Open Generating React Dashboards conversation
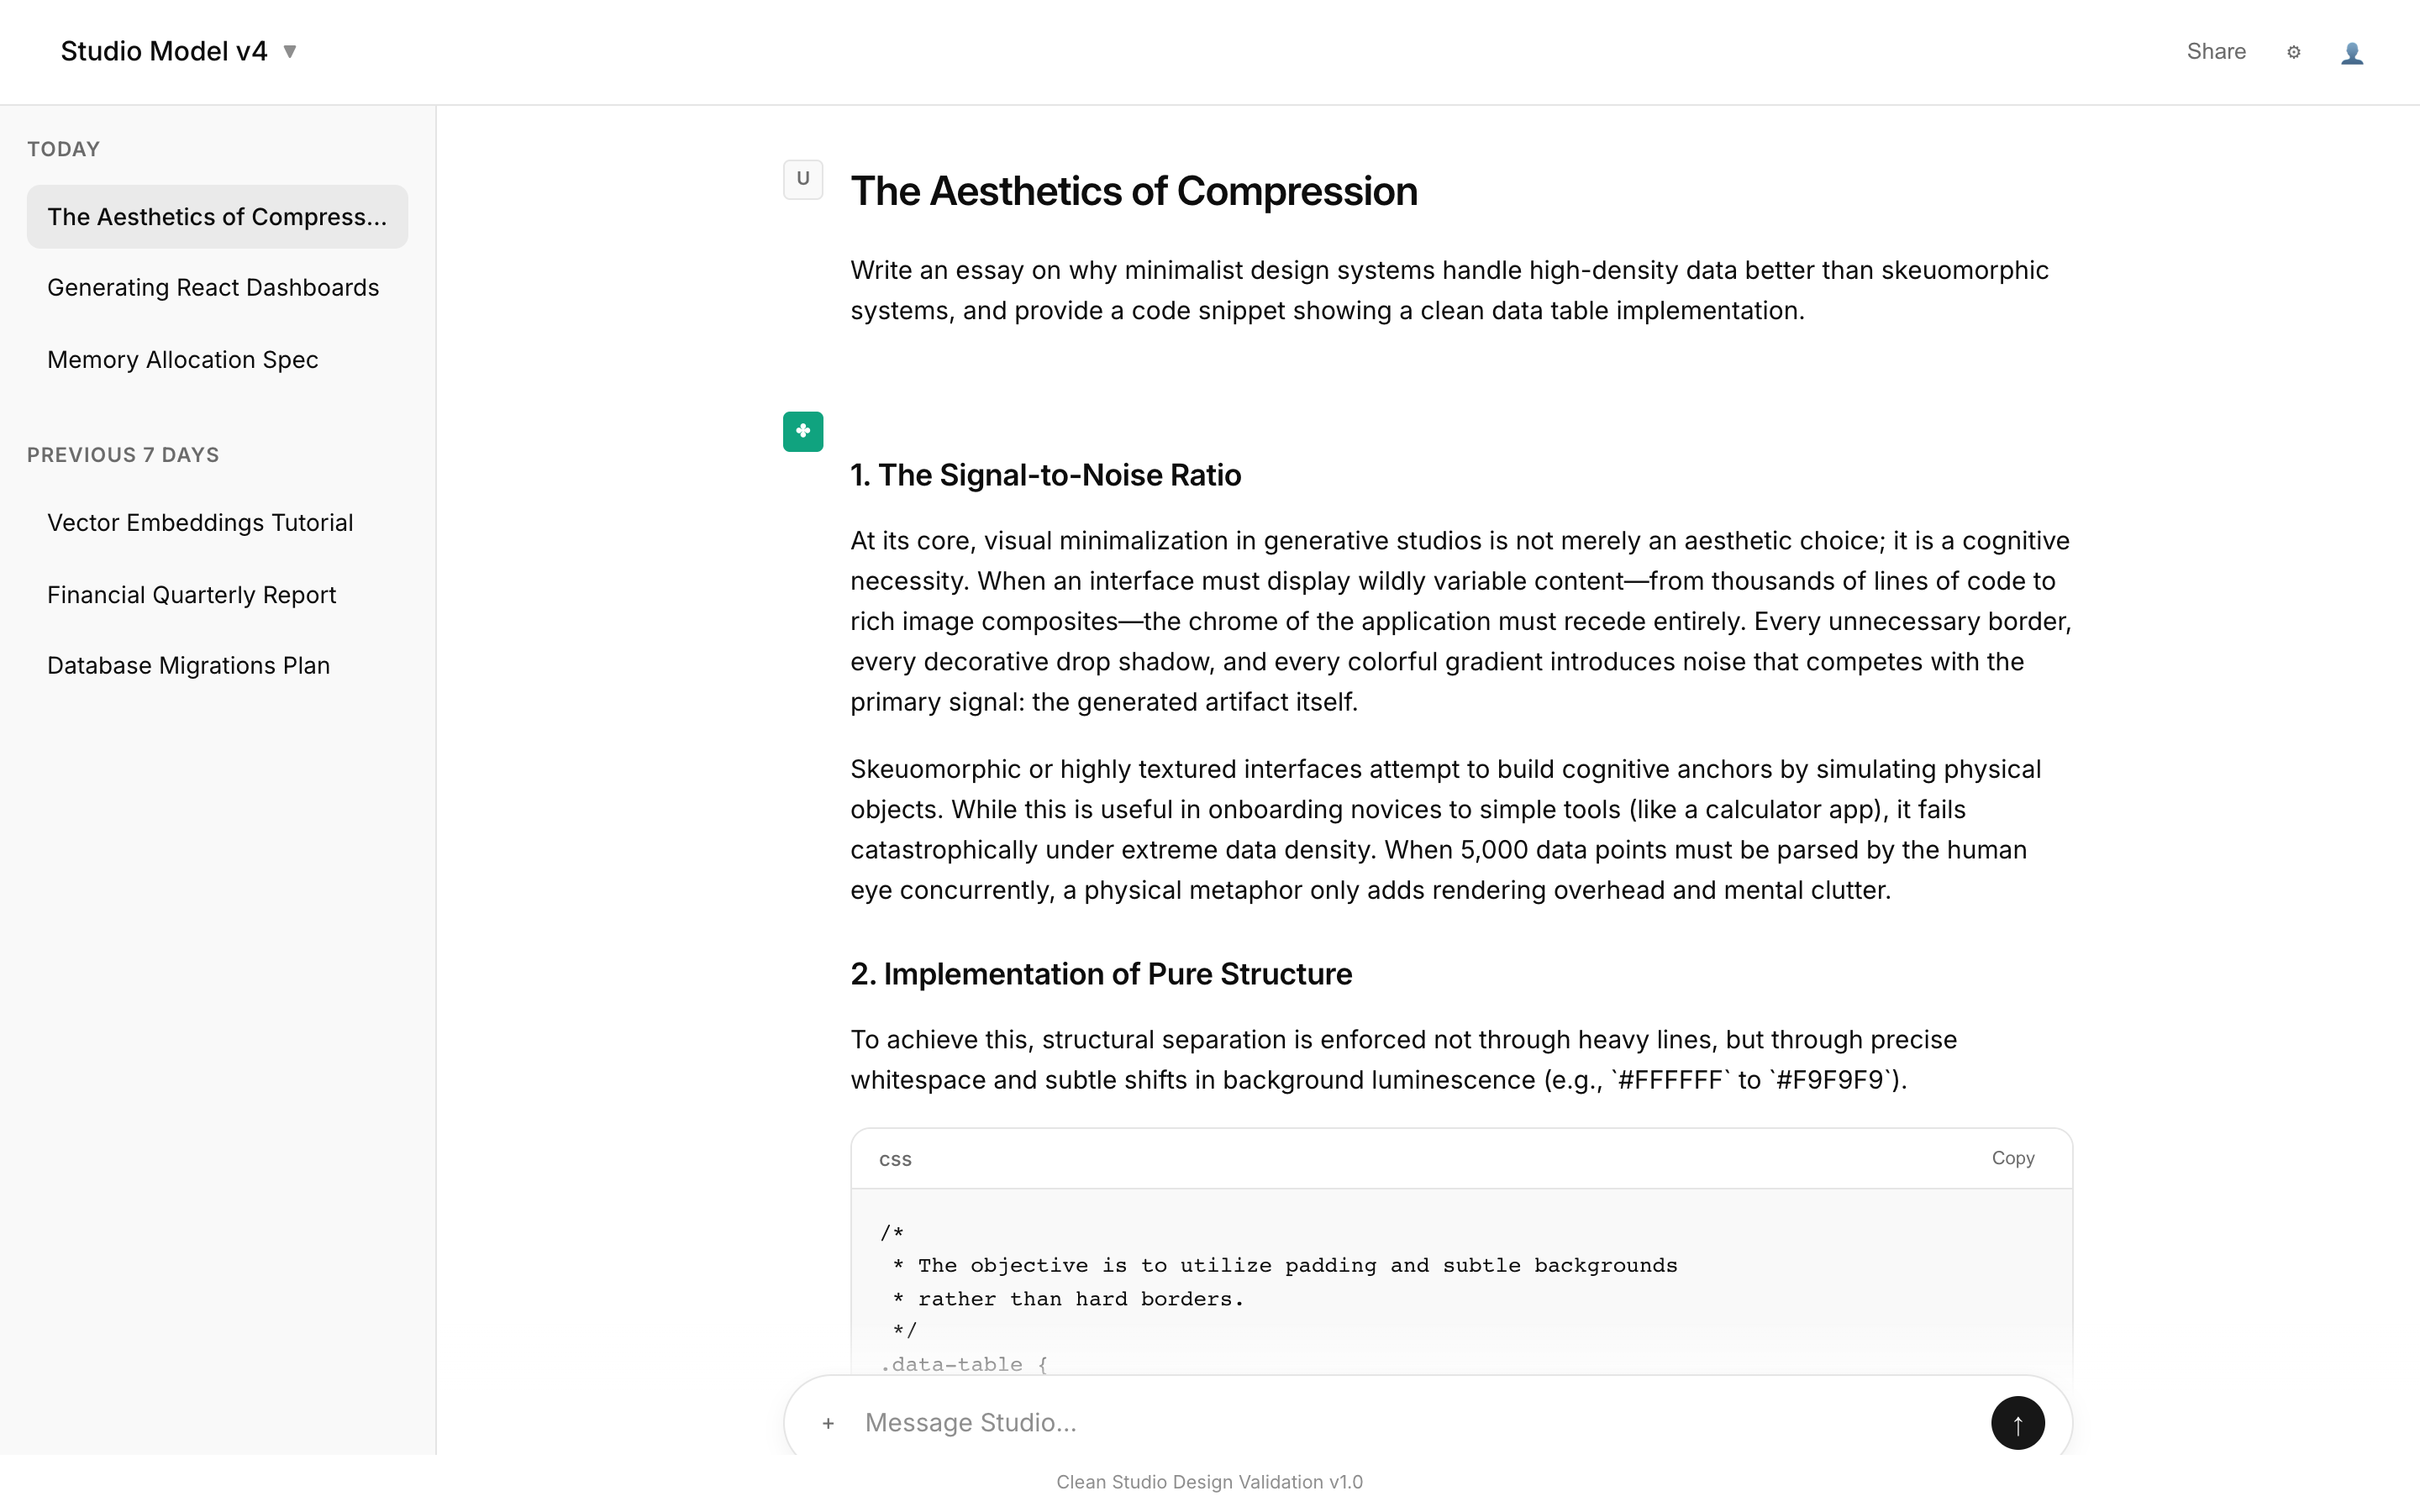Viewport: 2420px width, 1512px height. pos(213,288)
